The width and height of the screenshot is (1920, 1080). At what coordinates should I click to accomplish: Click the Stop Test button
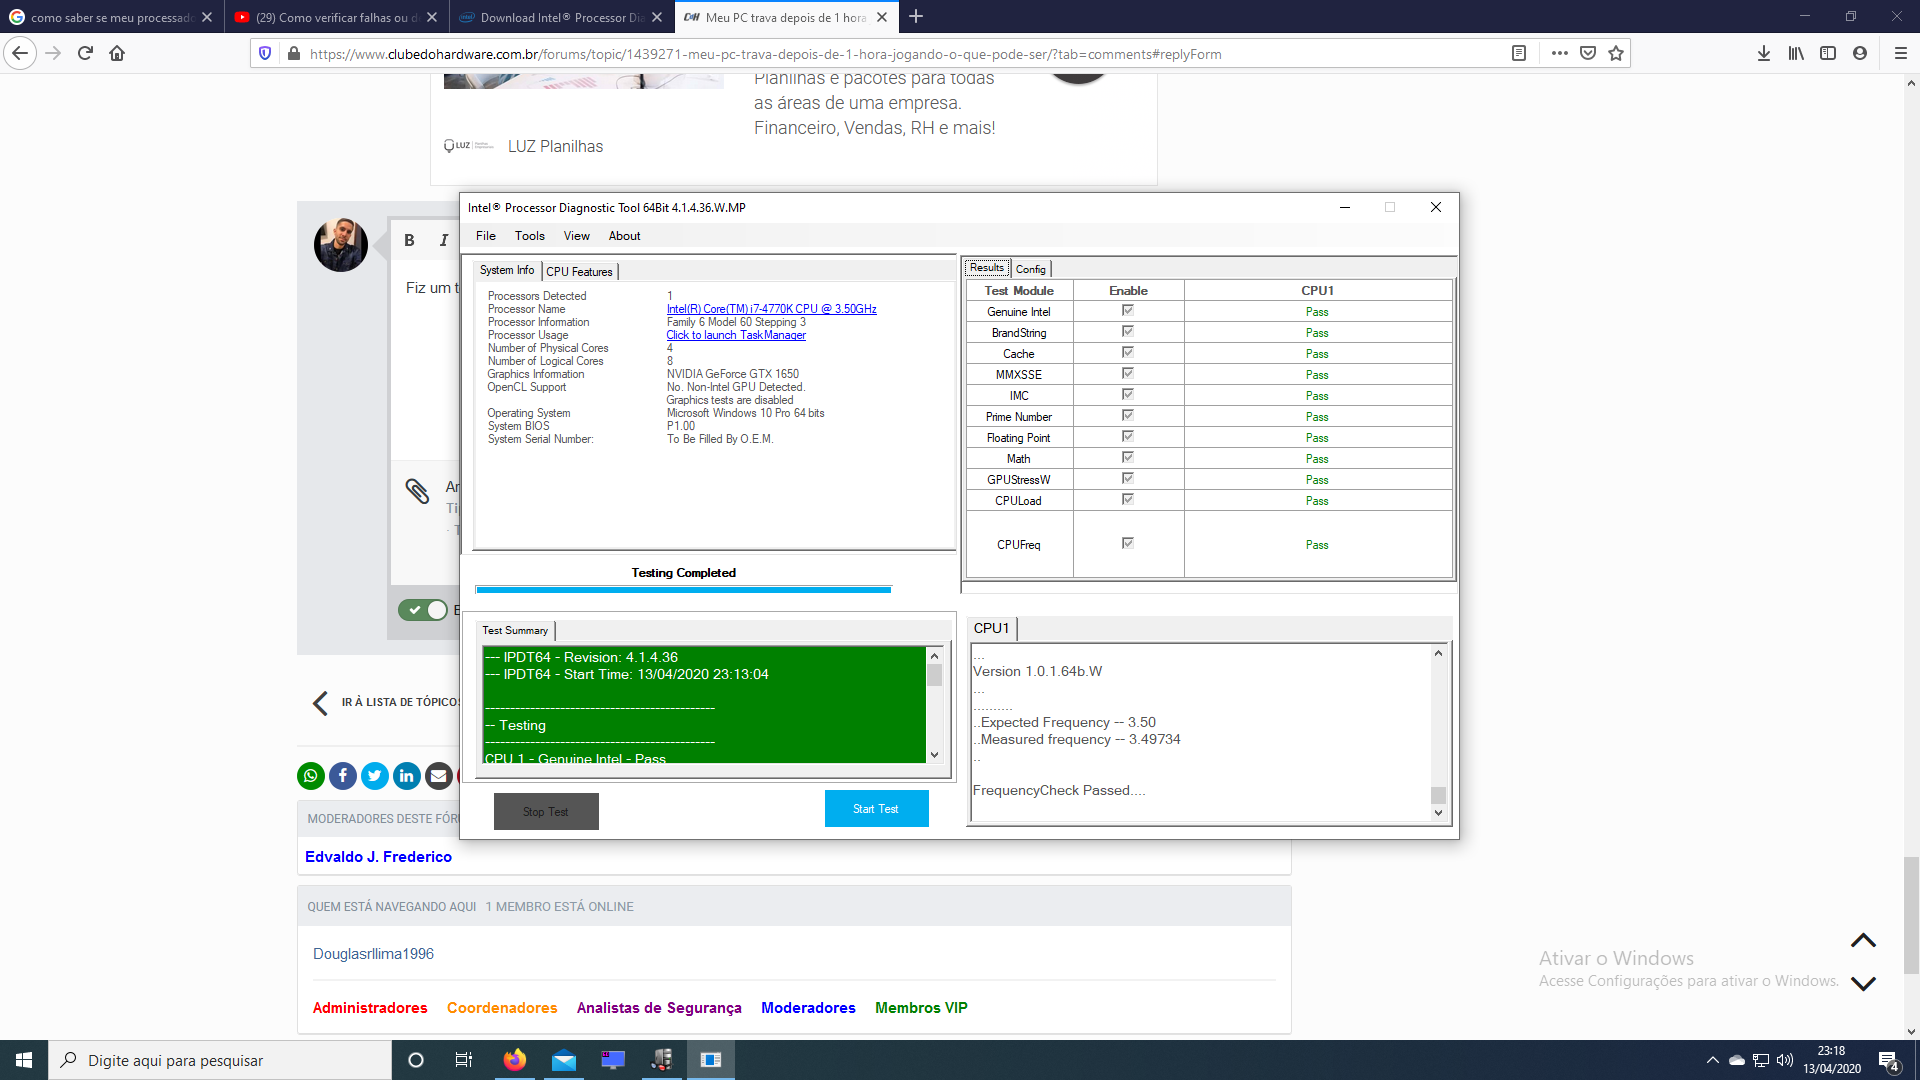(546, 812)
